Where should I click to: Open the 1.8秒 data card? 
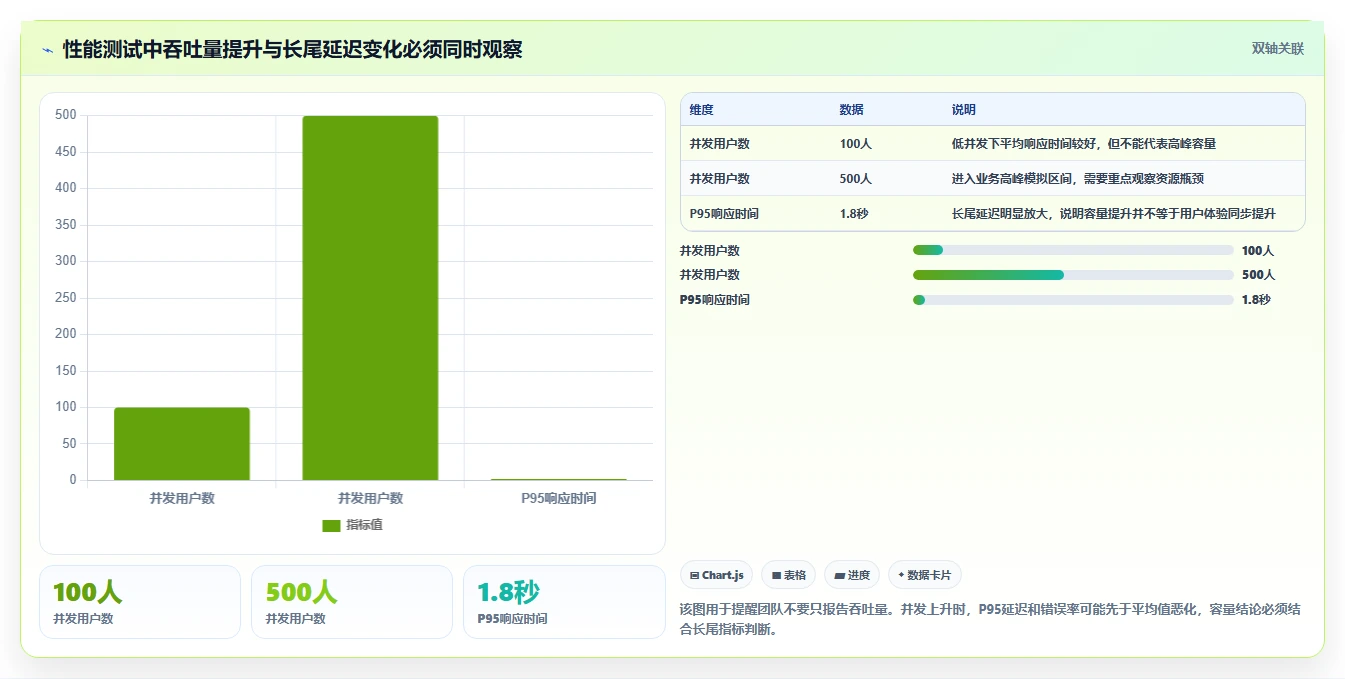coord(564,602)
